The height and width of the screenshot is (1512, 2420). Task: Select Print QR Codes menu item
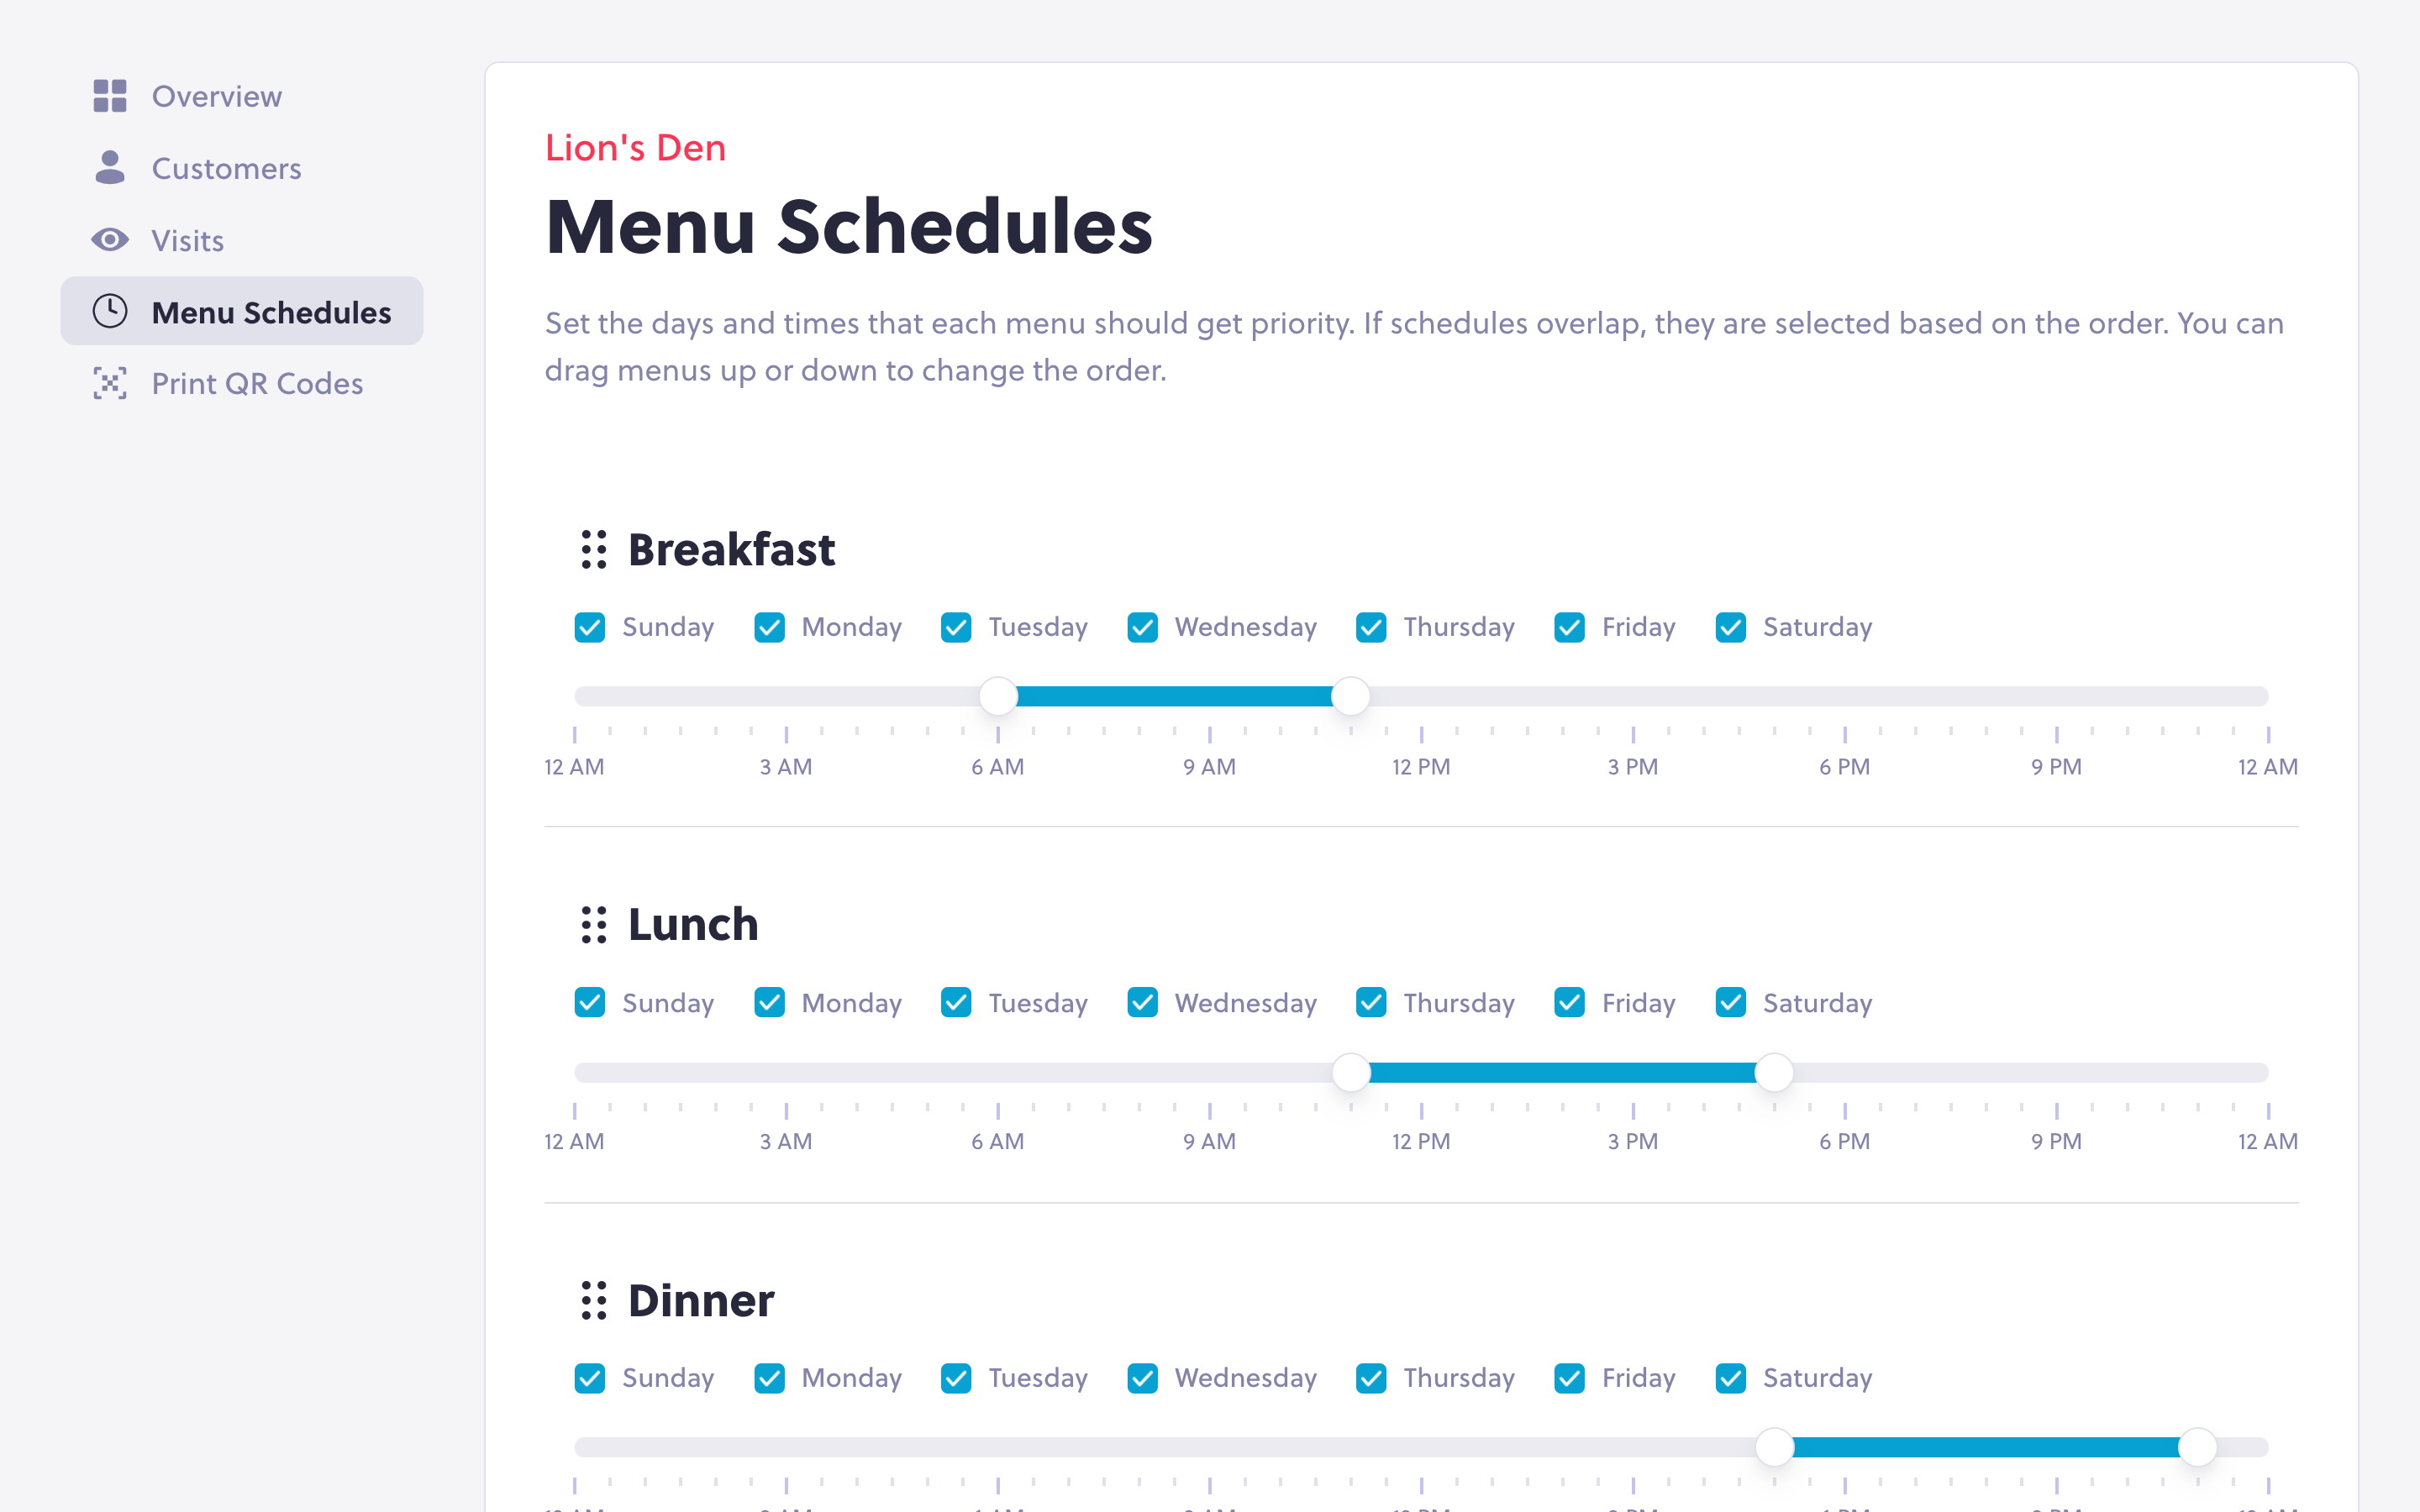click(x=256, y=383)
